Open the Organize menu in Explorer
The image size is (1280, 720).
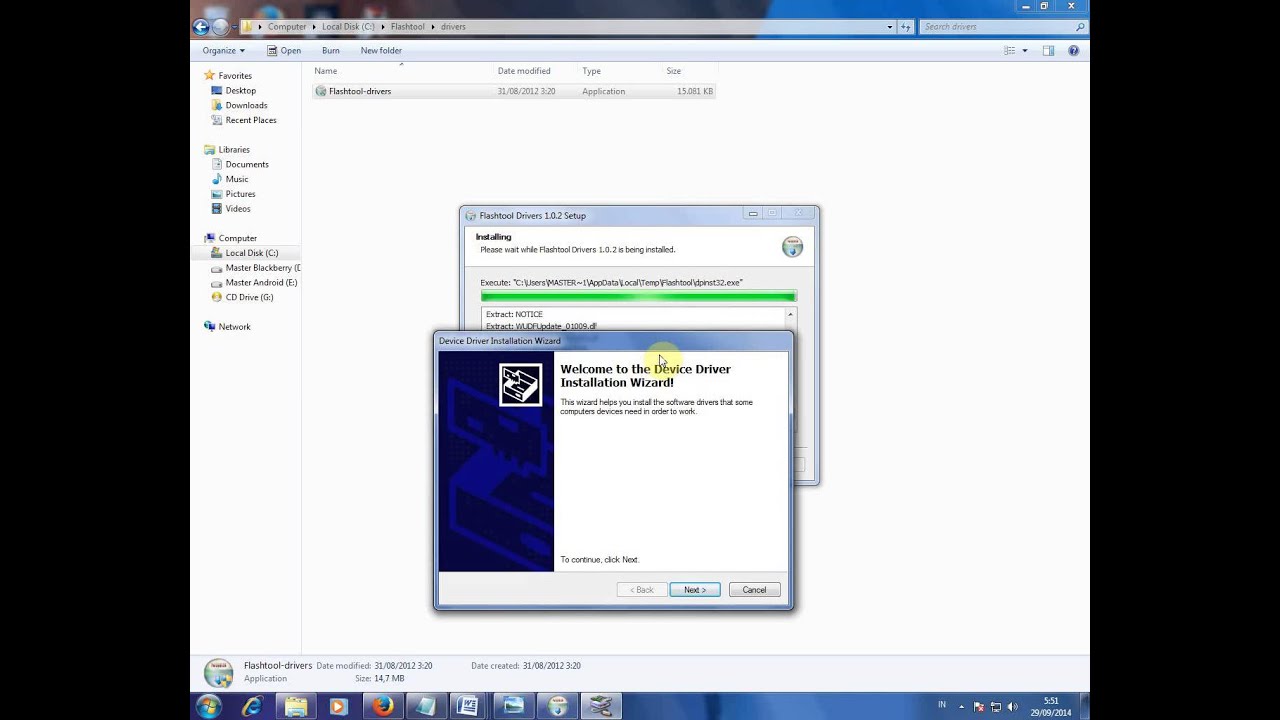pyautogui.click(x=223, y=50)
